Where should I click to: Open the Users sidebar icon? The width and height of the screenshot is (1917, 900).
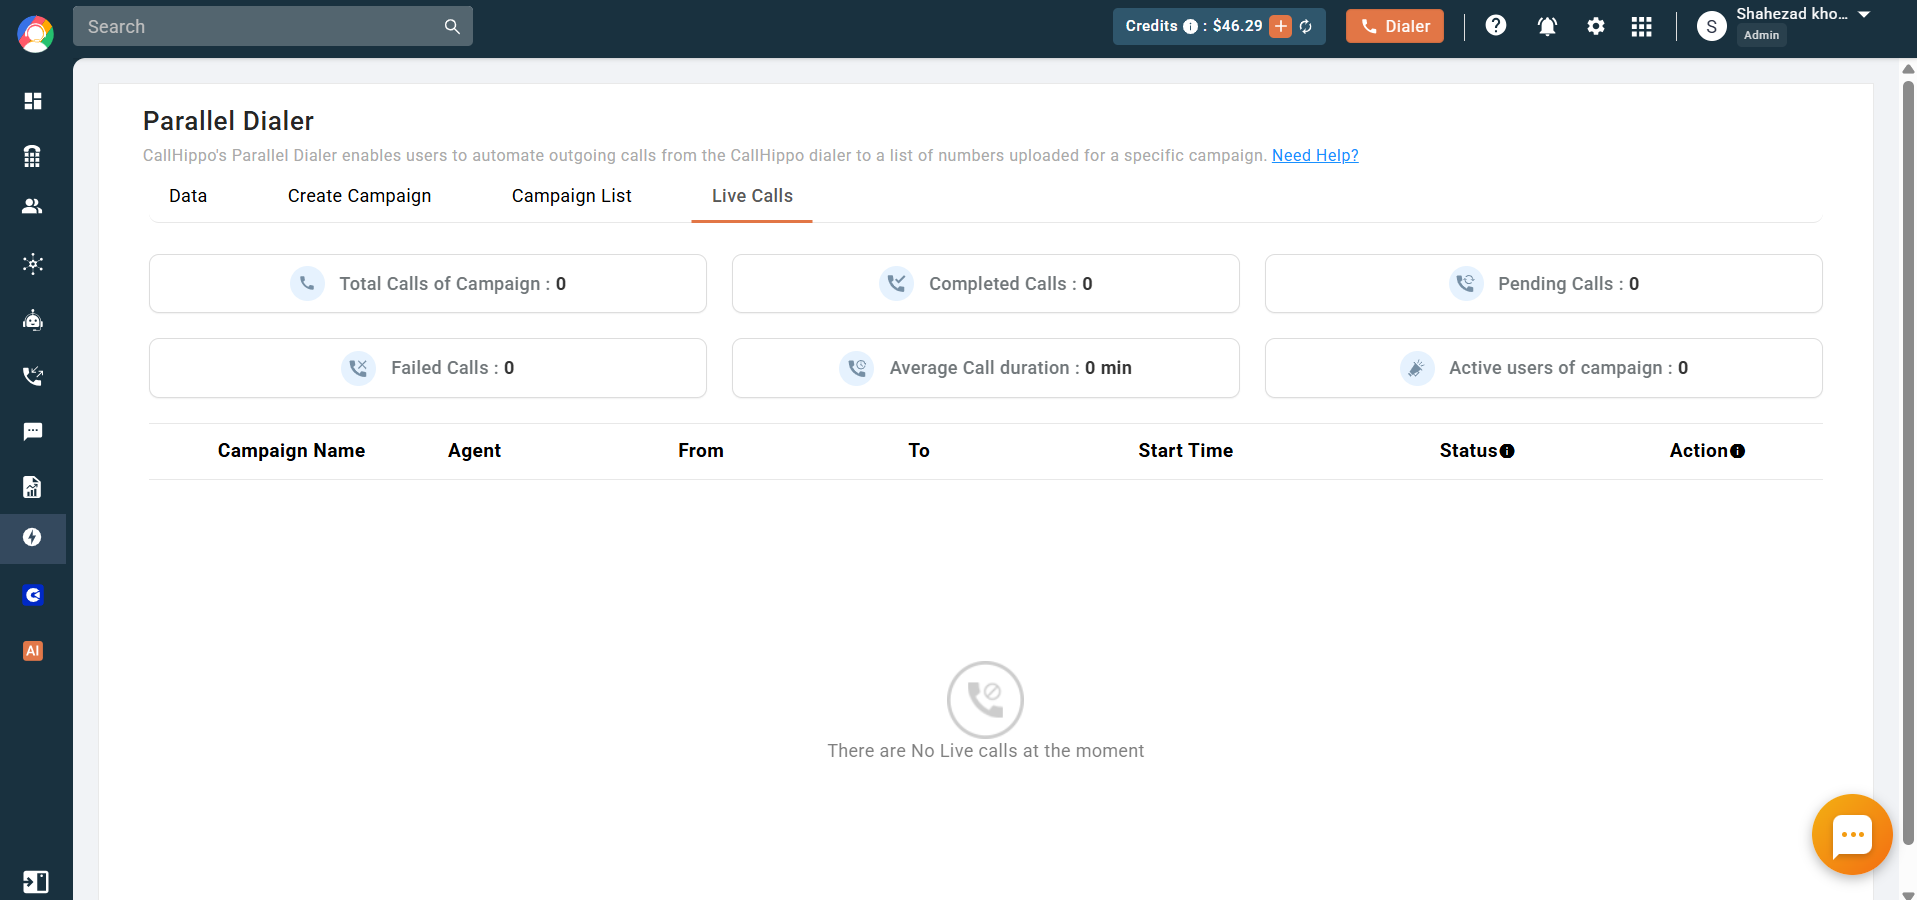coord(33,206)
